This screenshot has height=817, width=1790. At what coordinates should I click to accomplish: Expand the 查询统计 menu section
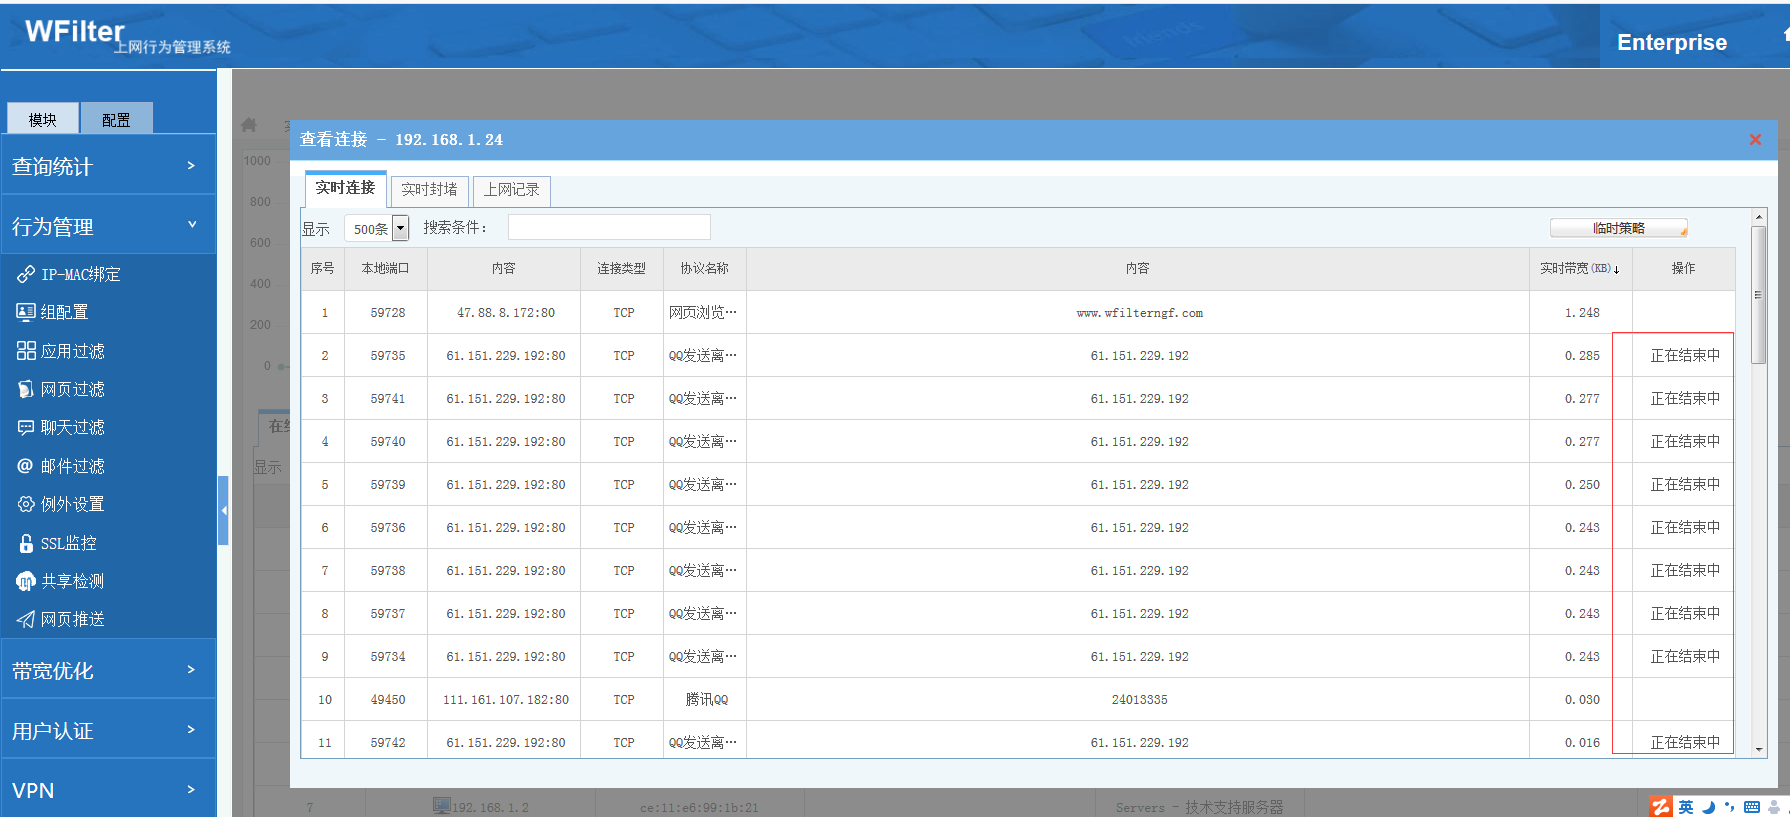tap(108, 167)
